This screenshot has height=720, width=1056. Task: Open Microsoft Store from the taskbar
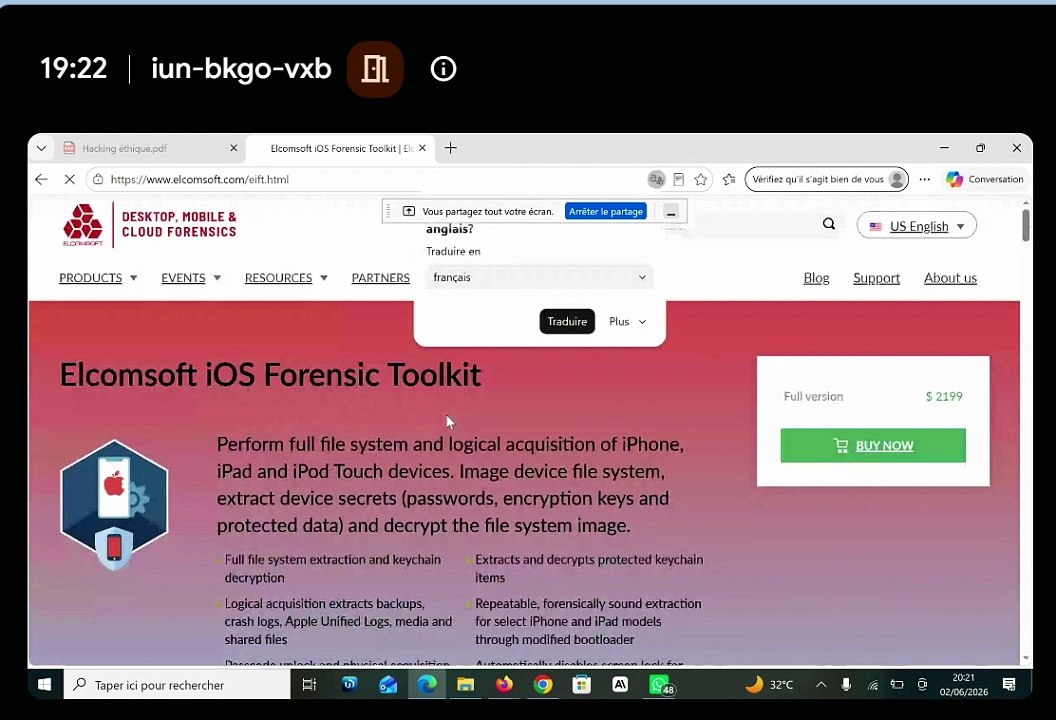coord(582,685)
